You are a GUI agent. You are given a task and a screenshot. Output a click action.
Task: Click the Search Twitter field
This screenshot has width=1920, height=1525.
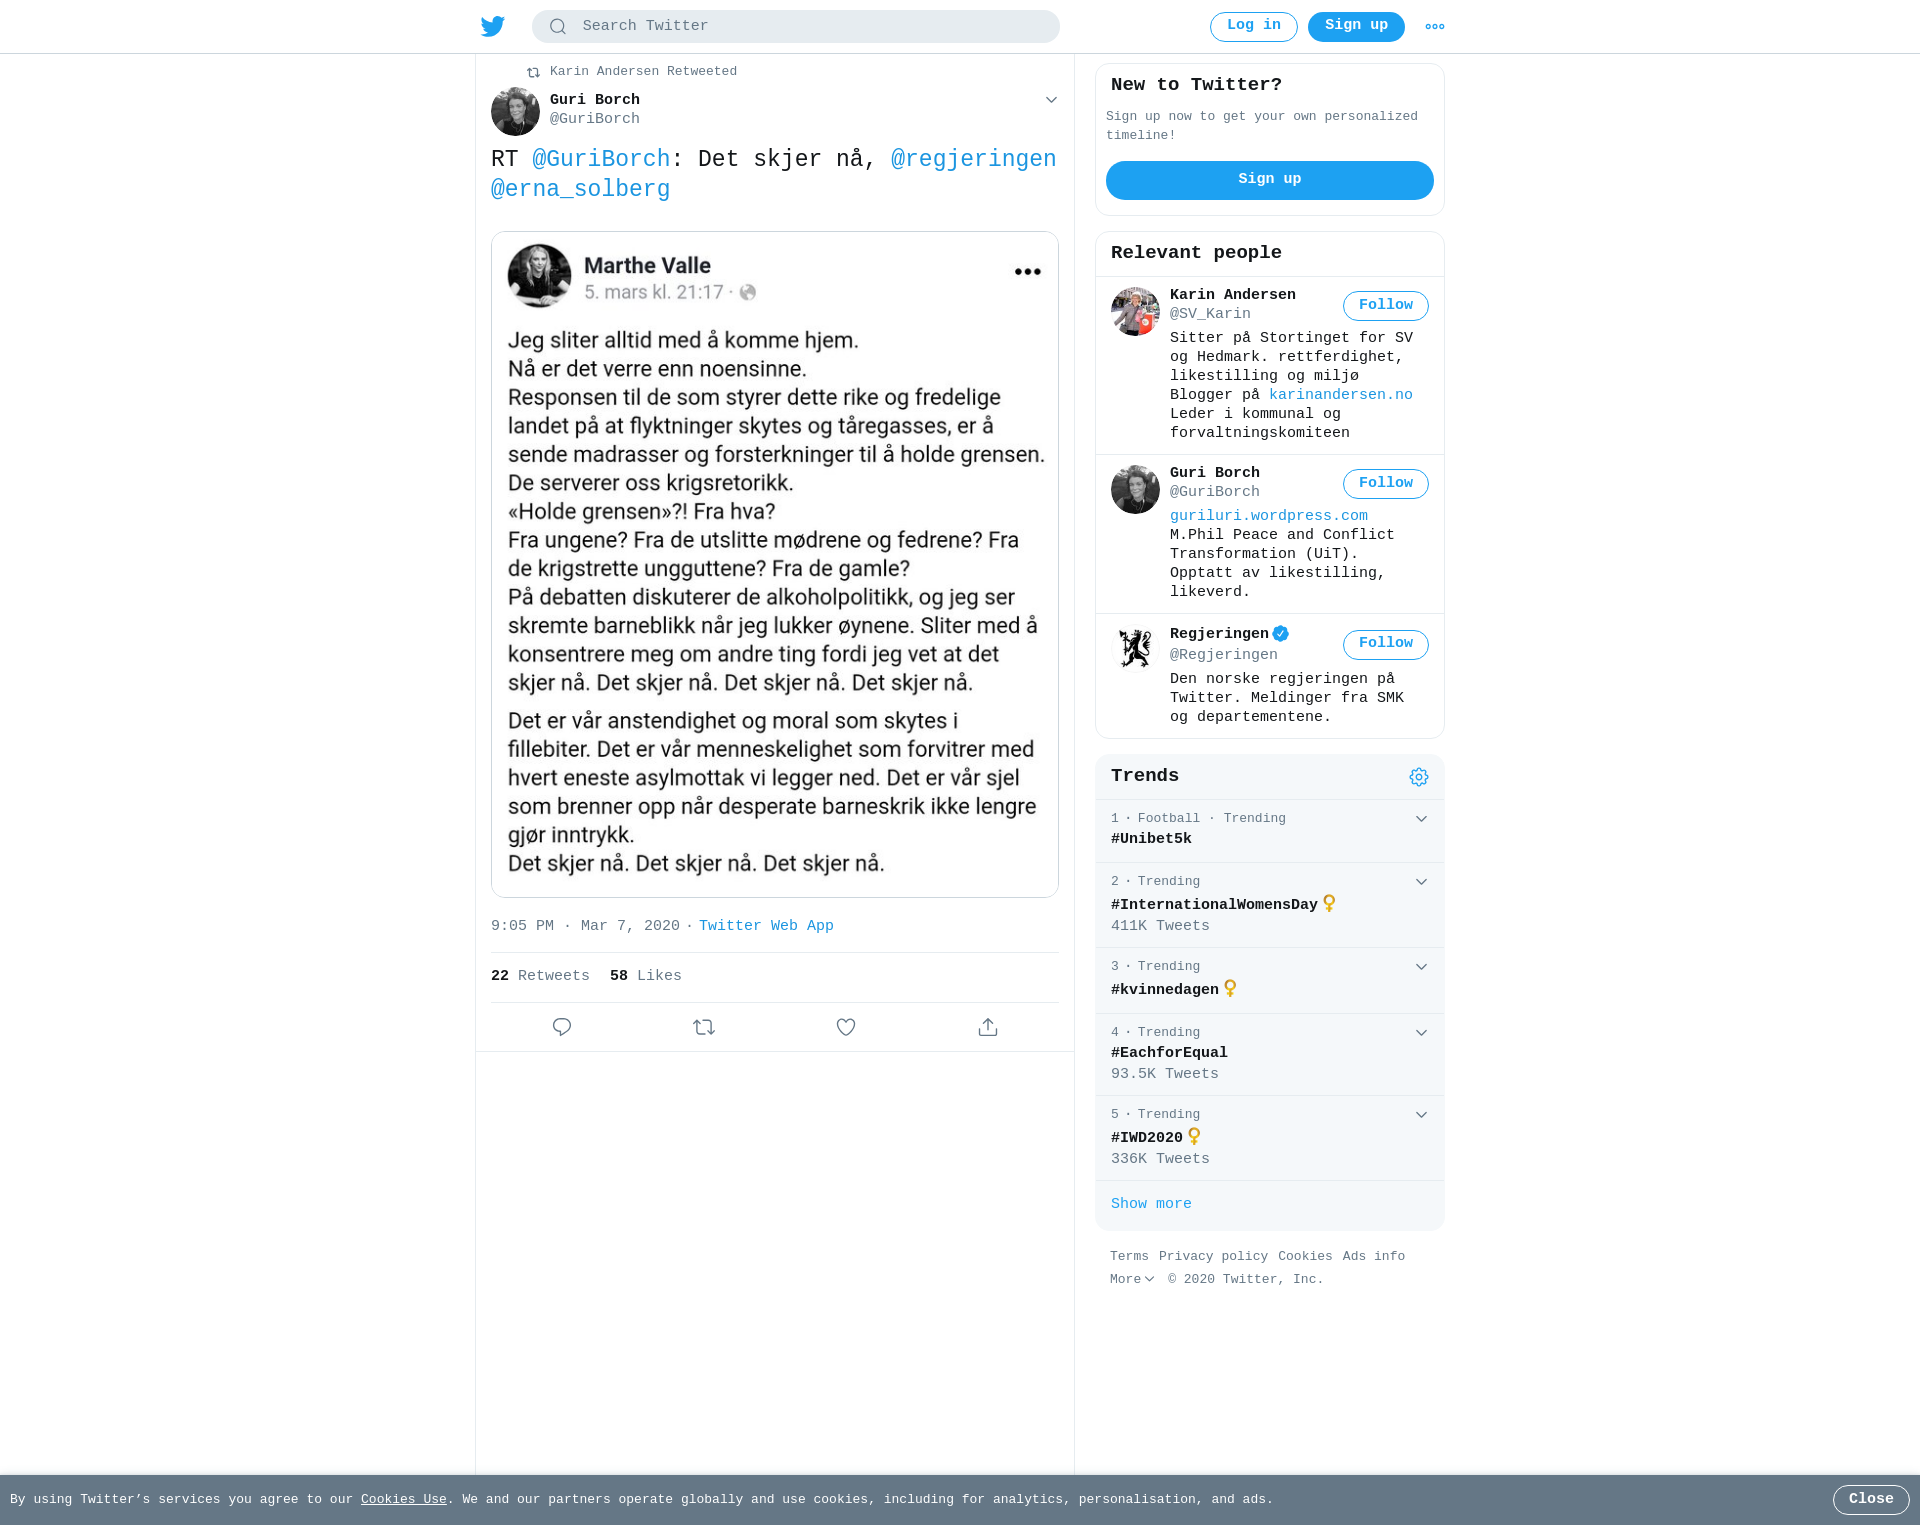(796, 26)
